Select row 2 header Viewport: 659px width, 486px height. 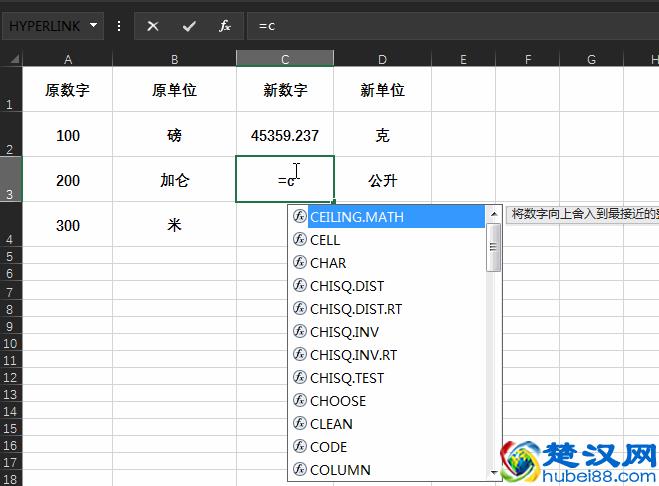(11, 134)
